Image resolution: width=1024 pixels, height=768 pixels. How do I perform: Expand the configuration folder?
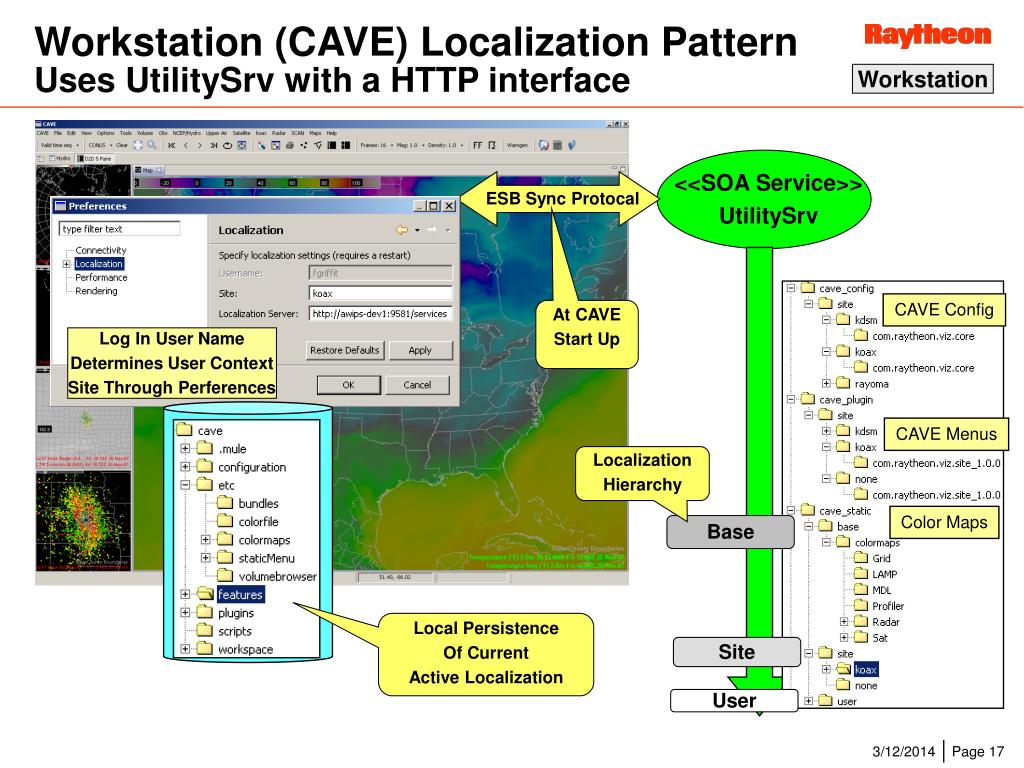[185, 467]
